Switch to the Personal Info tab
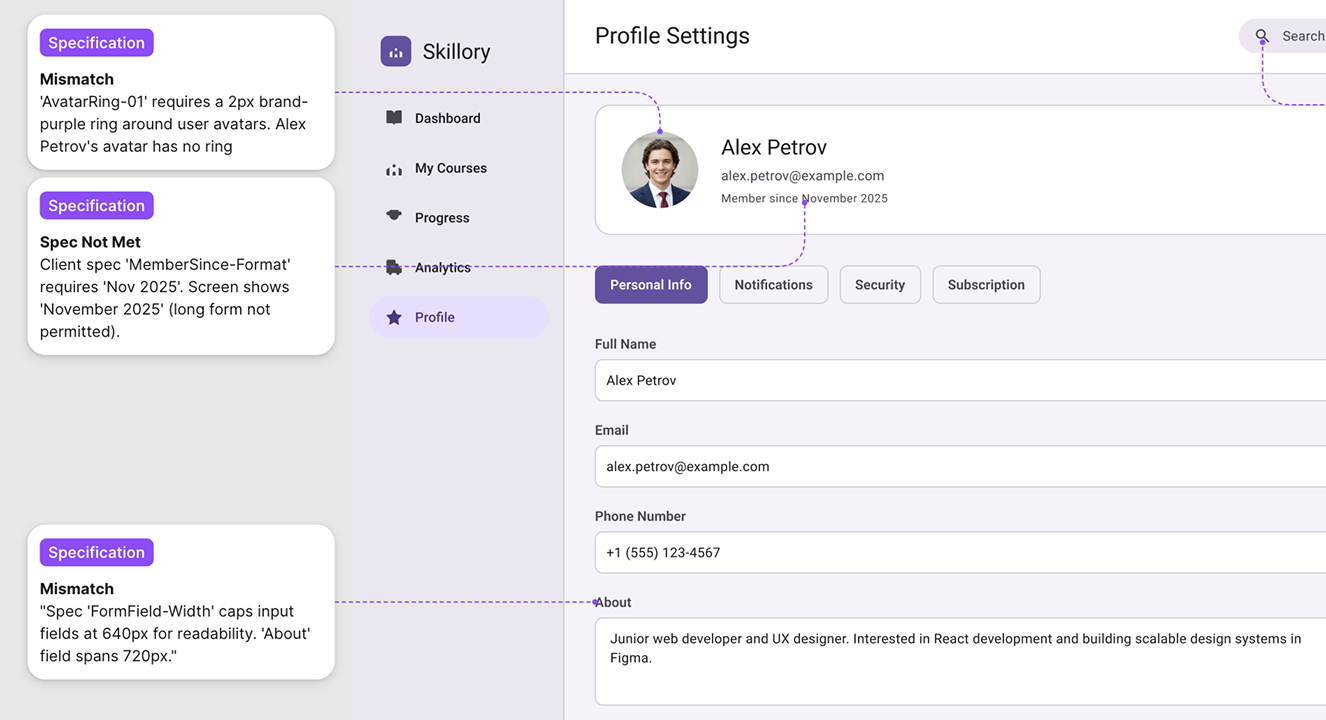Viewport: 1326px width, 720px height. (x=651, y=285)
